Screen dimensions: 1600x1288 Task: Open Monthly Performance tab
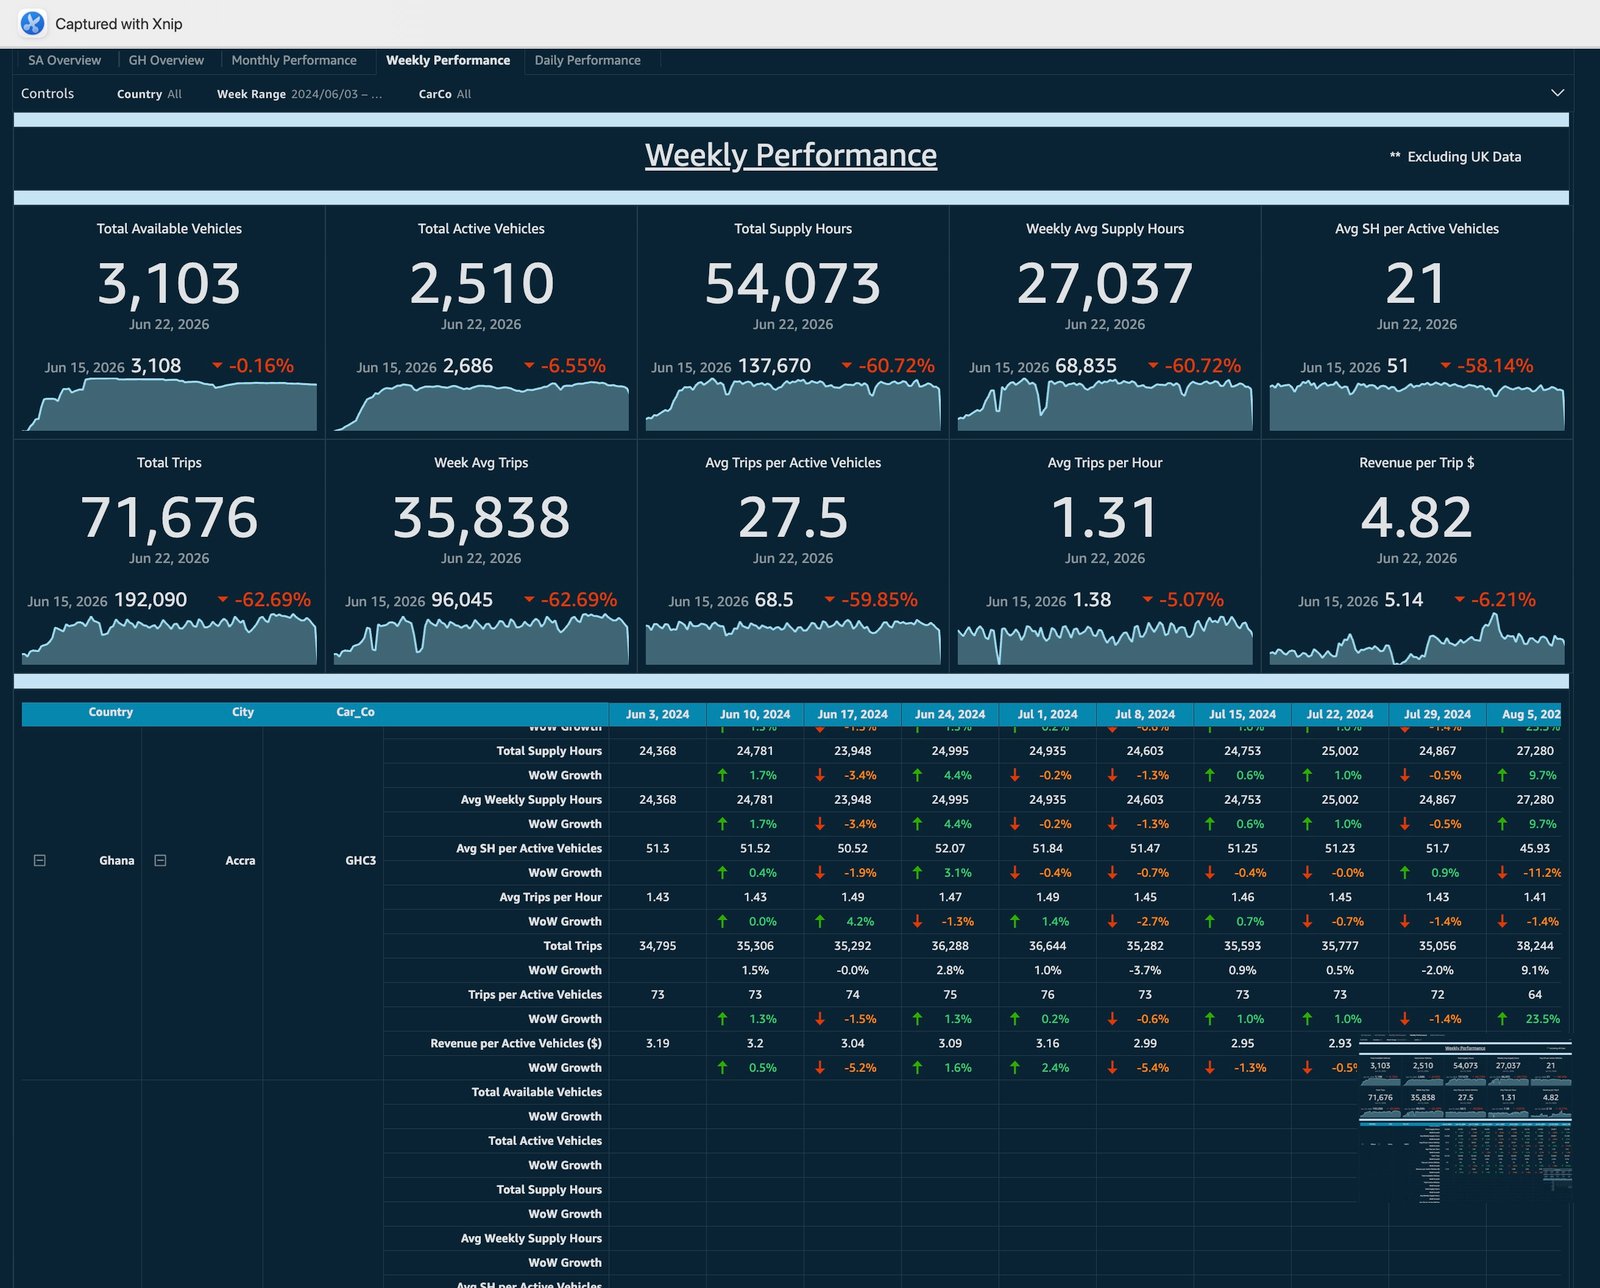(294, 60)
